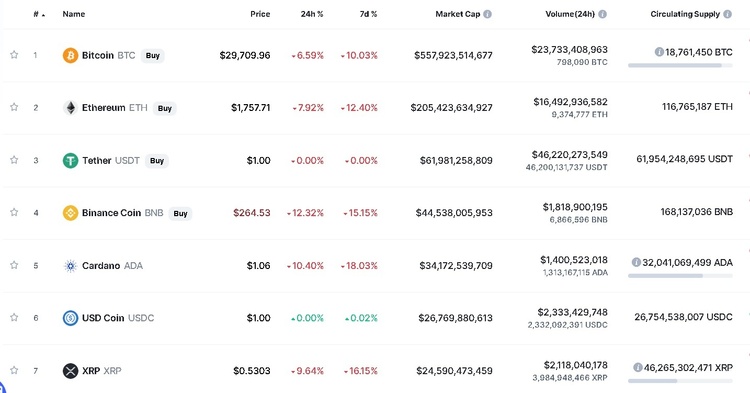The height and width of the screenshot is (393, 750).
Task: Open the Volume(24h) info icon
Action: tap(603, 14)
